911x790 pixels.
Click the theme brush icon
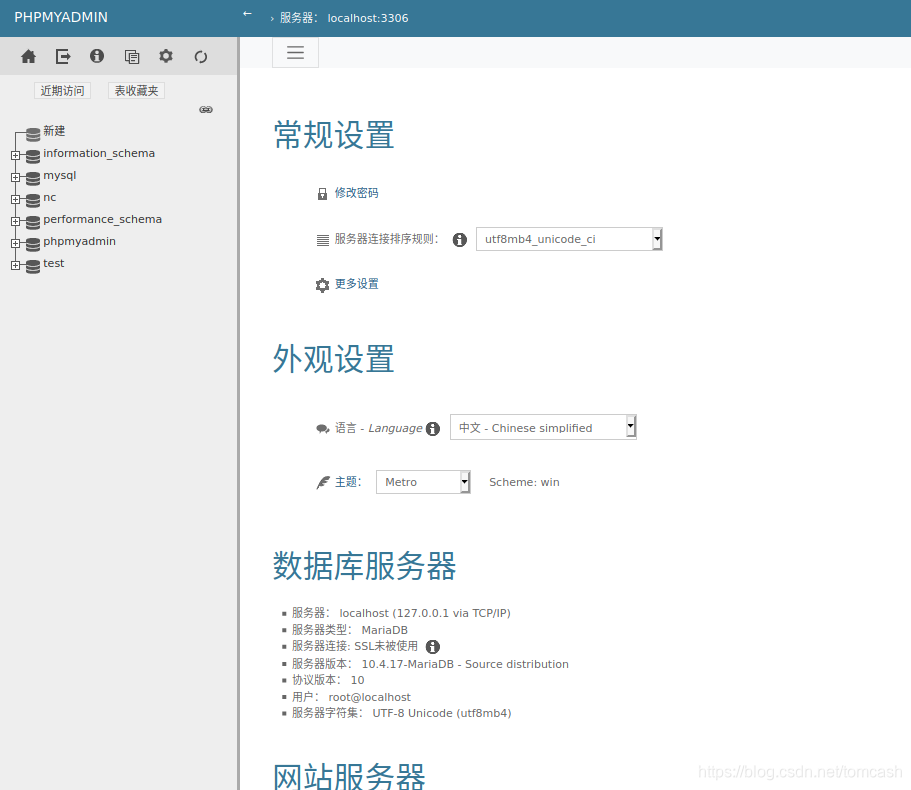pyautogui.click(x=322, y=483)
